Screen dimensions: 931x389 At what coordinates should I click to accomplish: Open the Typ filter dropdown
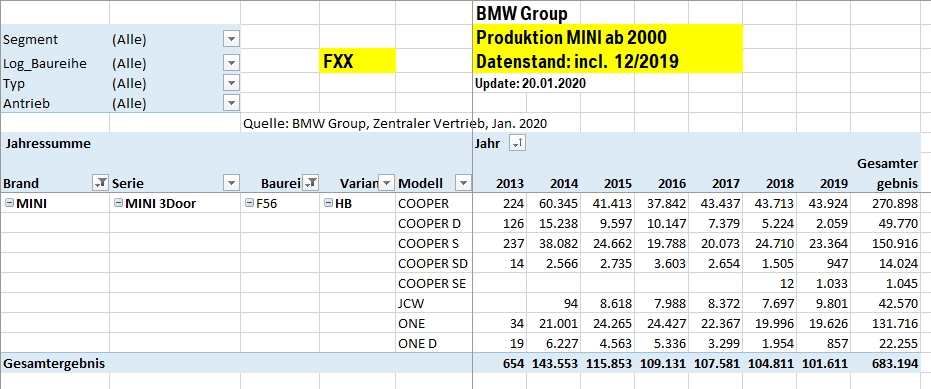click(232, 83)
